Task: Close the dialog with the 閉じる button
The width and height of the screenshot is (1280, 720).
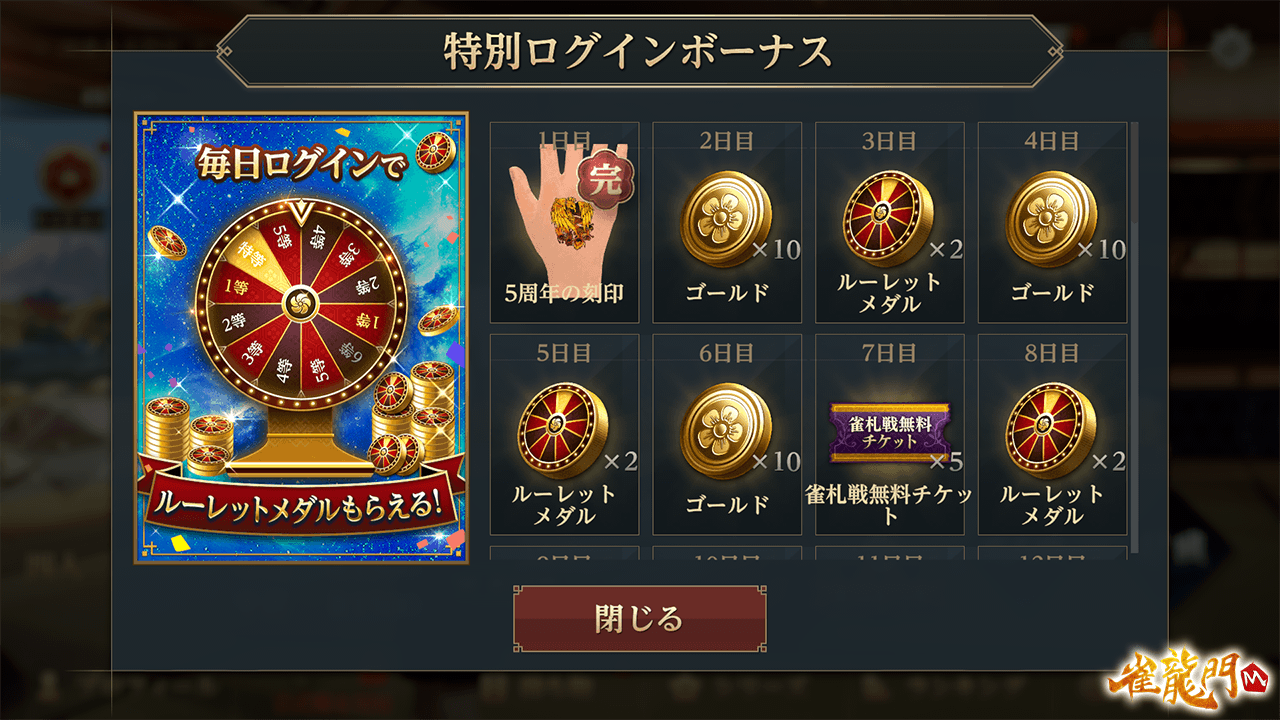Action: [x=640, y=619]
